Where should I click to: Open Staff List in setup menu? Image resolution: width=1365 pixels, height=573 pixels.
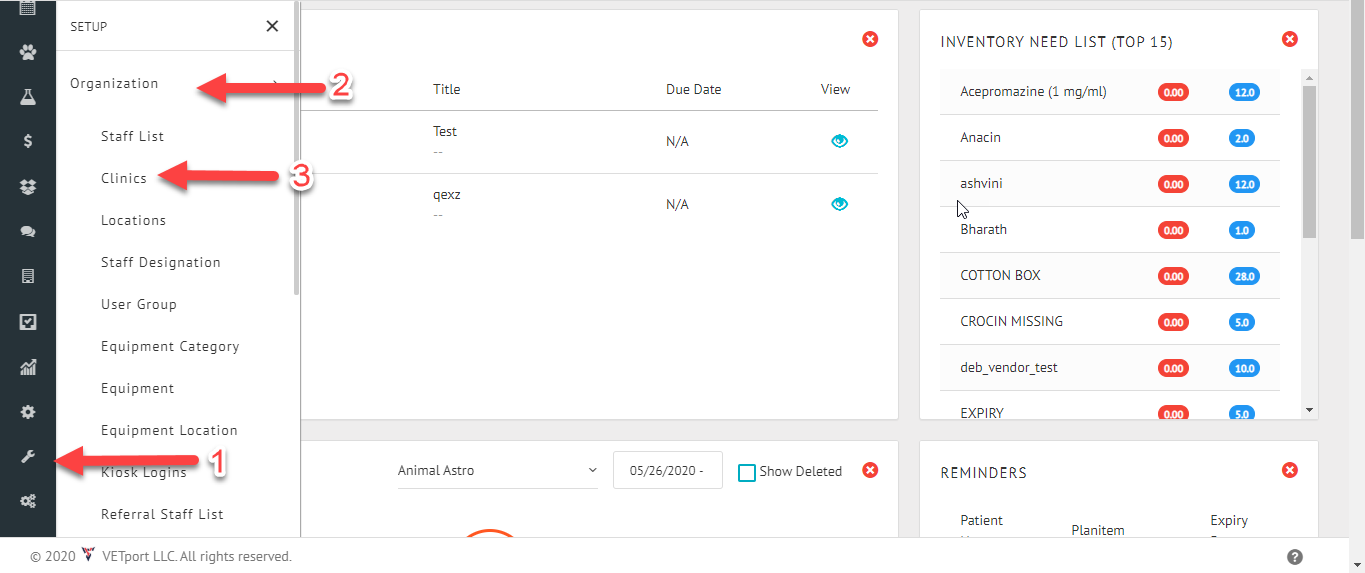(x=132, y=136)
